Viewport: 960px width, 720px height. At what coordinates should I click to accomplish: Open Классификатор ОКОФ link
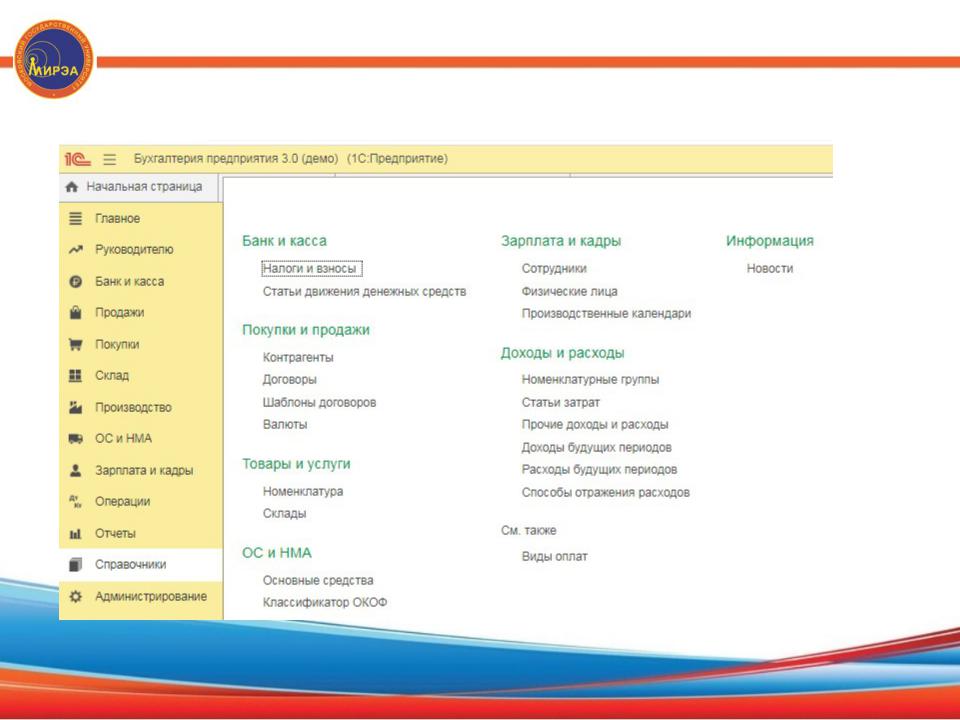point(325,602)
